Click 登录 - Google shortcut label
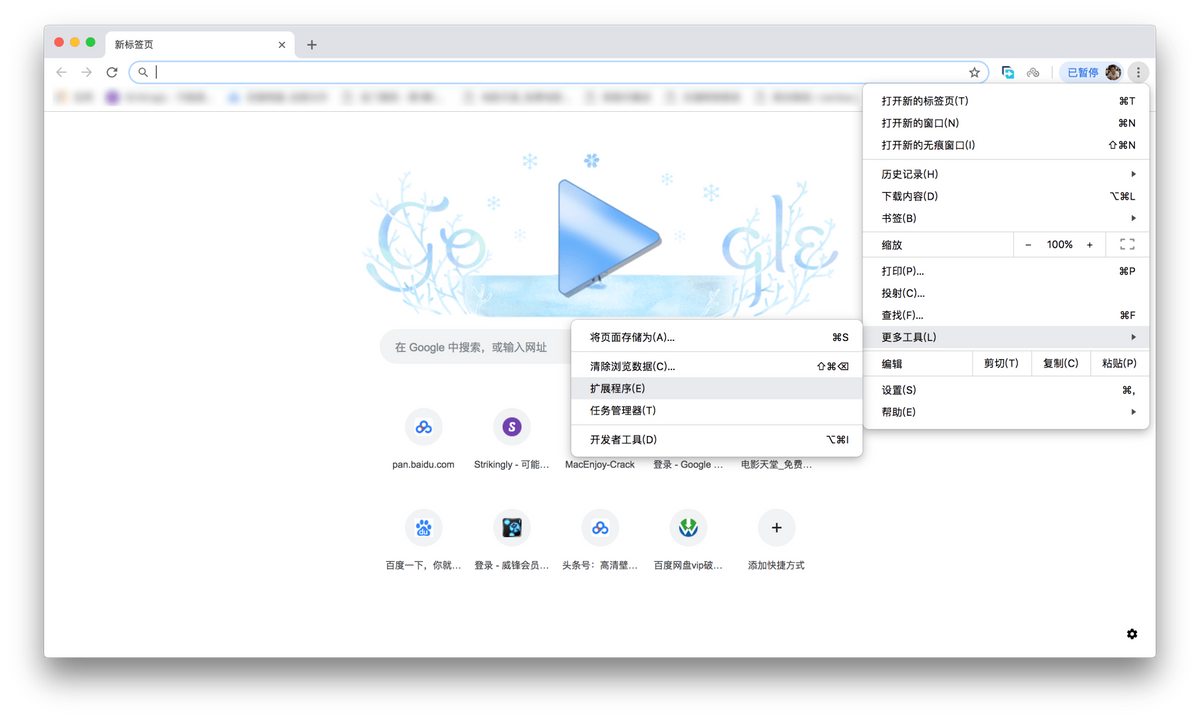 pyautogui.click(x=688, y=464)
